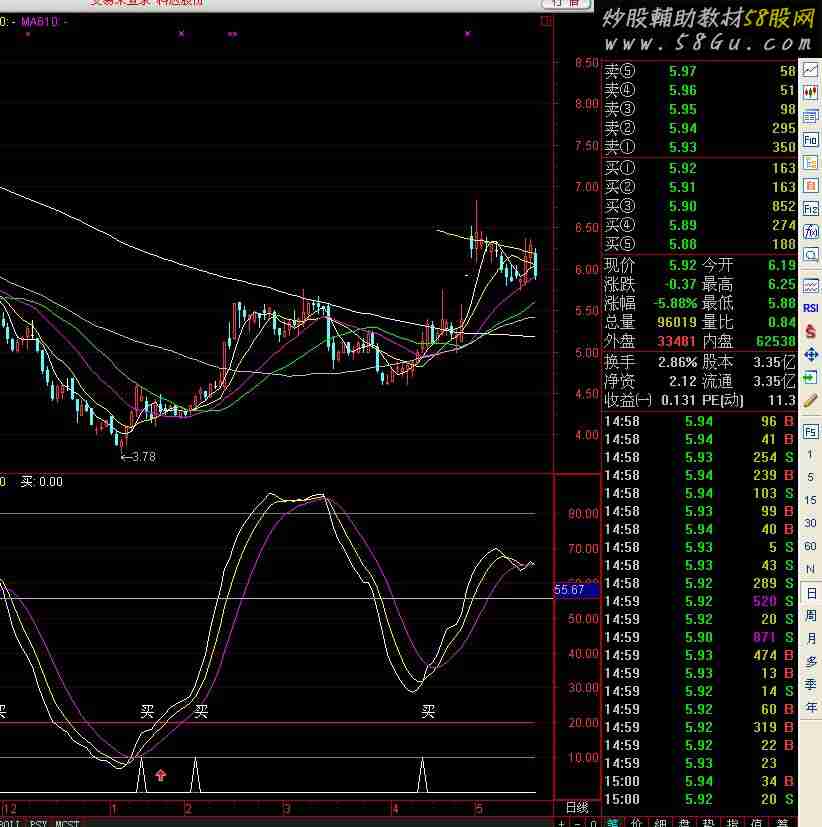Click the 日线 period label
This screenshot has height=827, width=822.
[x=577, y=807]
